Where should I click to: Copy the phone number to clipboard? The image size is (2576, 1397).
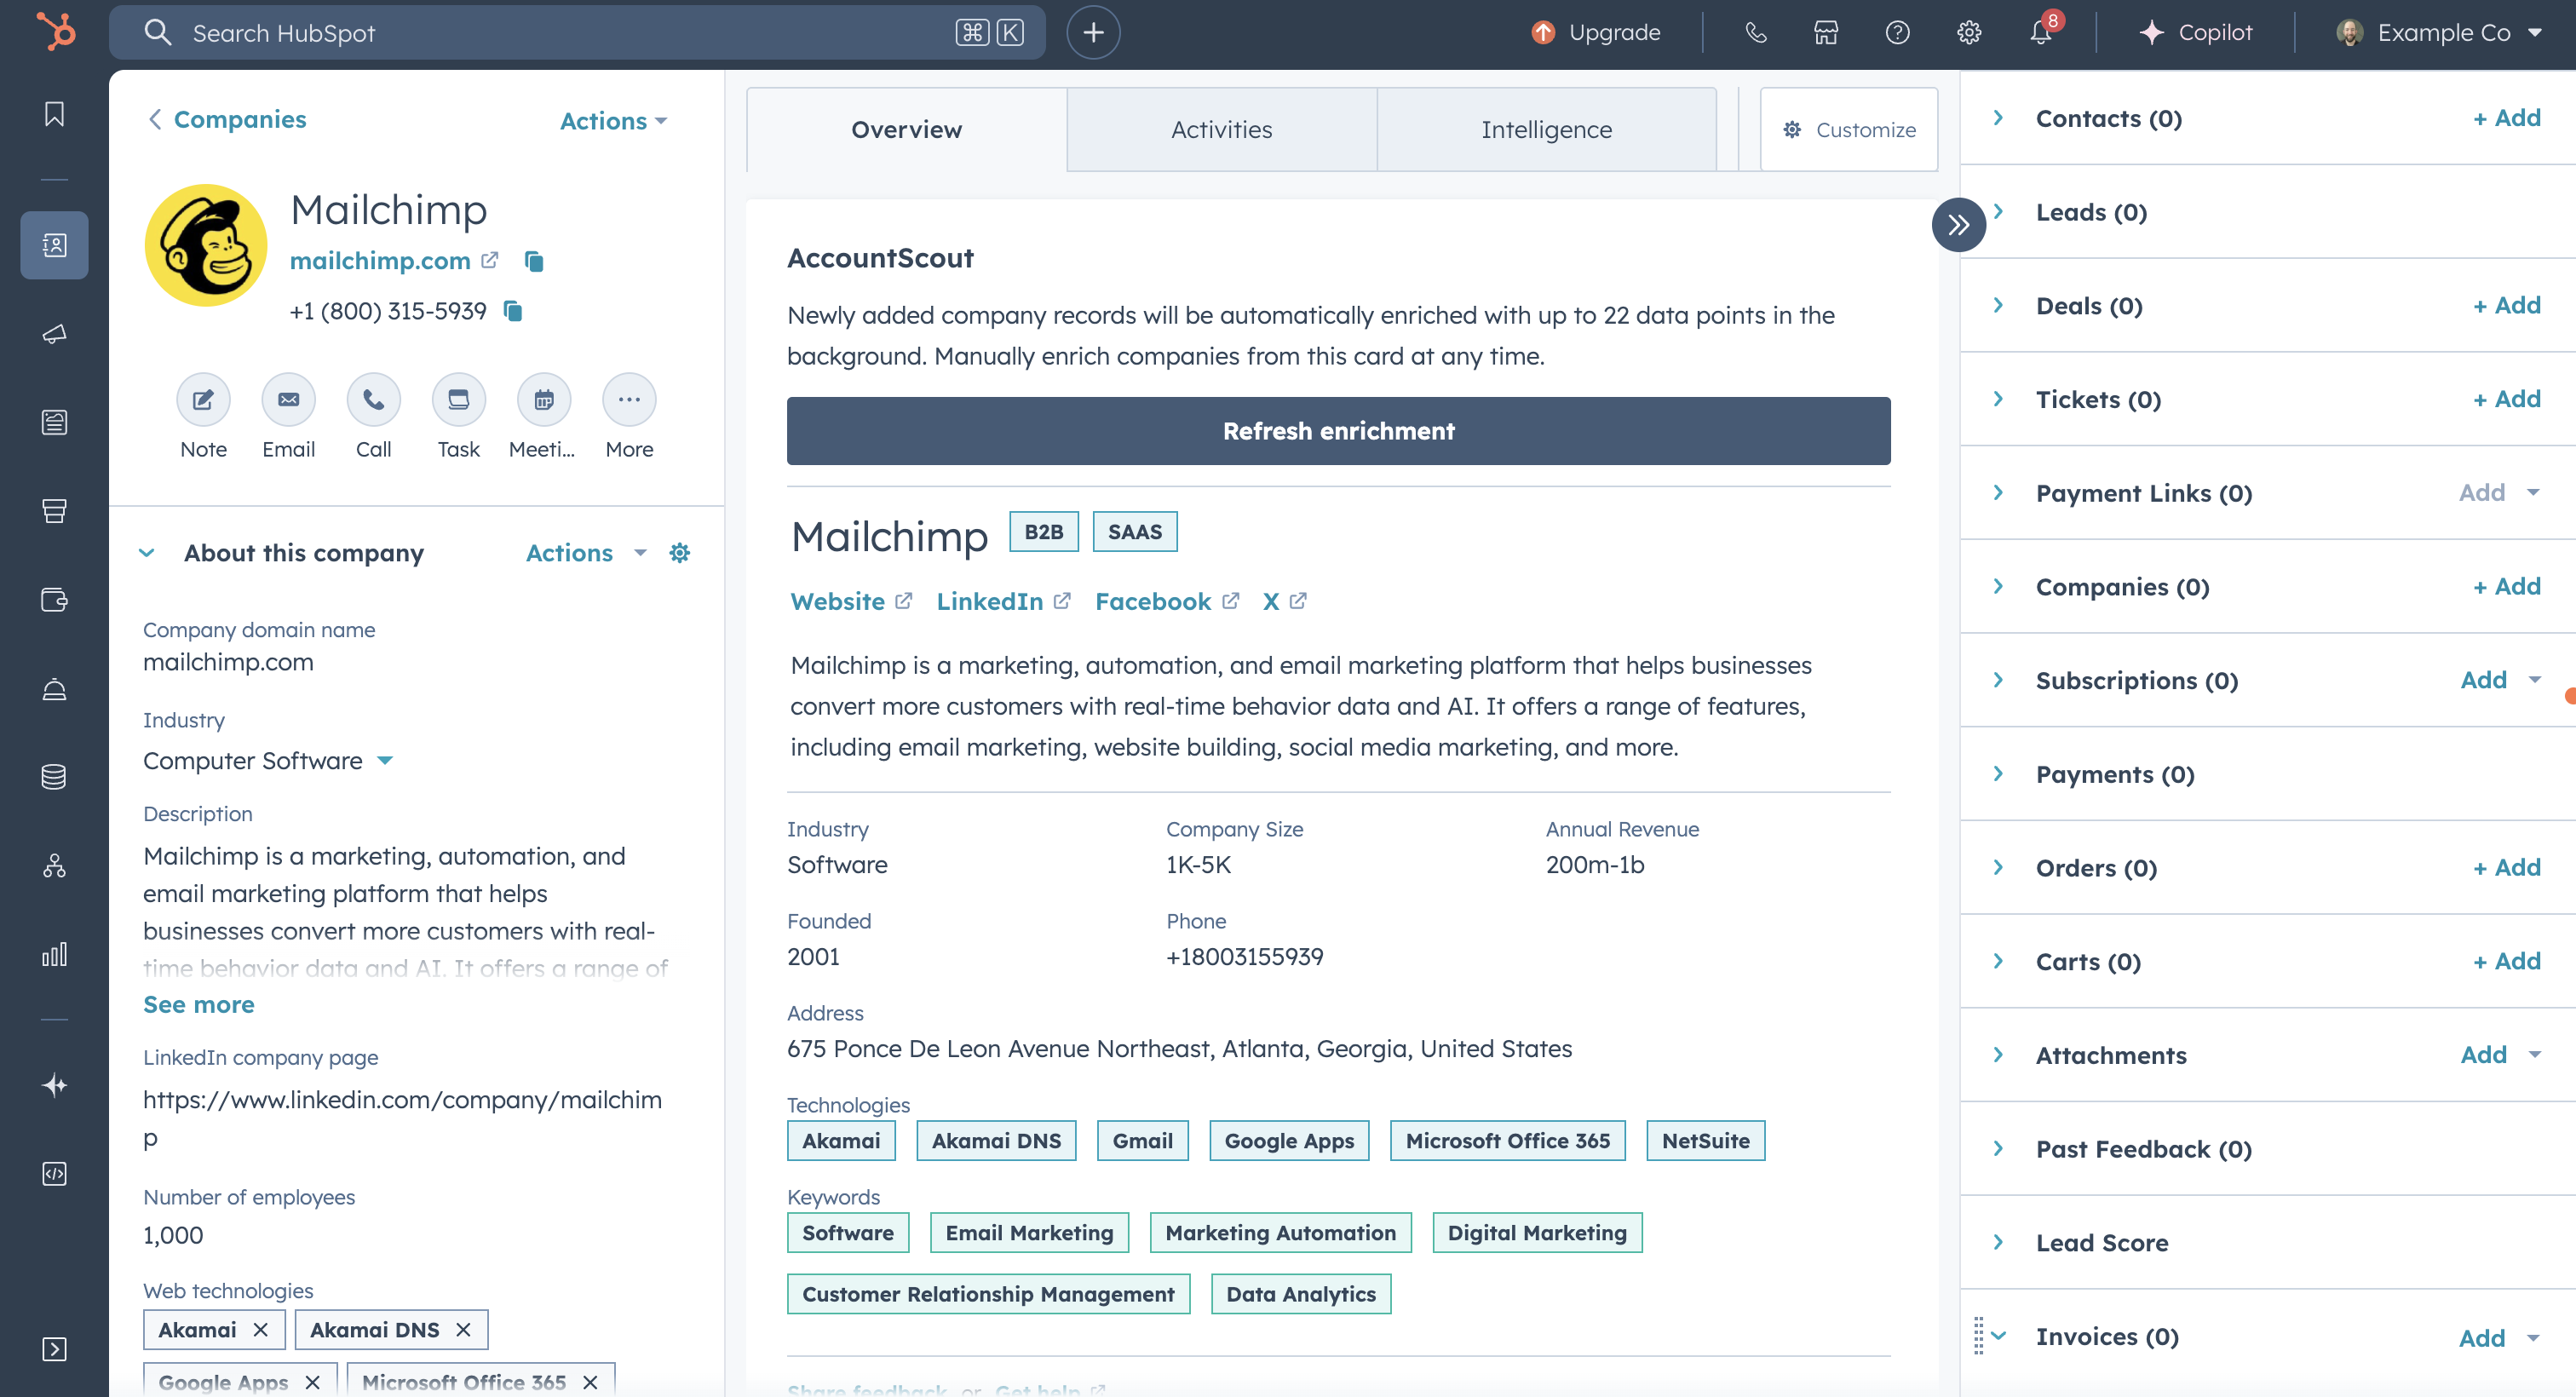[x=513, y=311]
